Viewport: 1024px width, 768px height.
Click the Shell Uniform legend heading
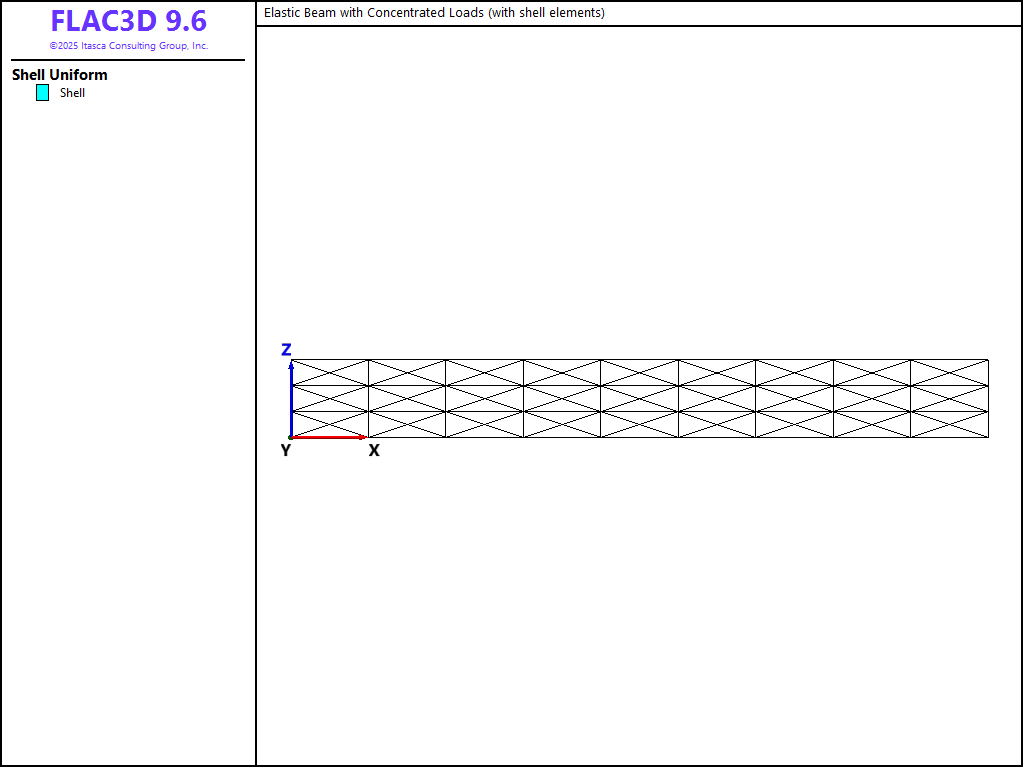click(x=60, y=75)
